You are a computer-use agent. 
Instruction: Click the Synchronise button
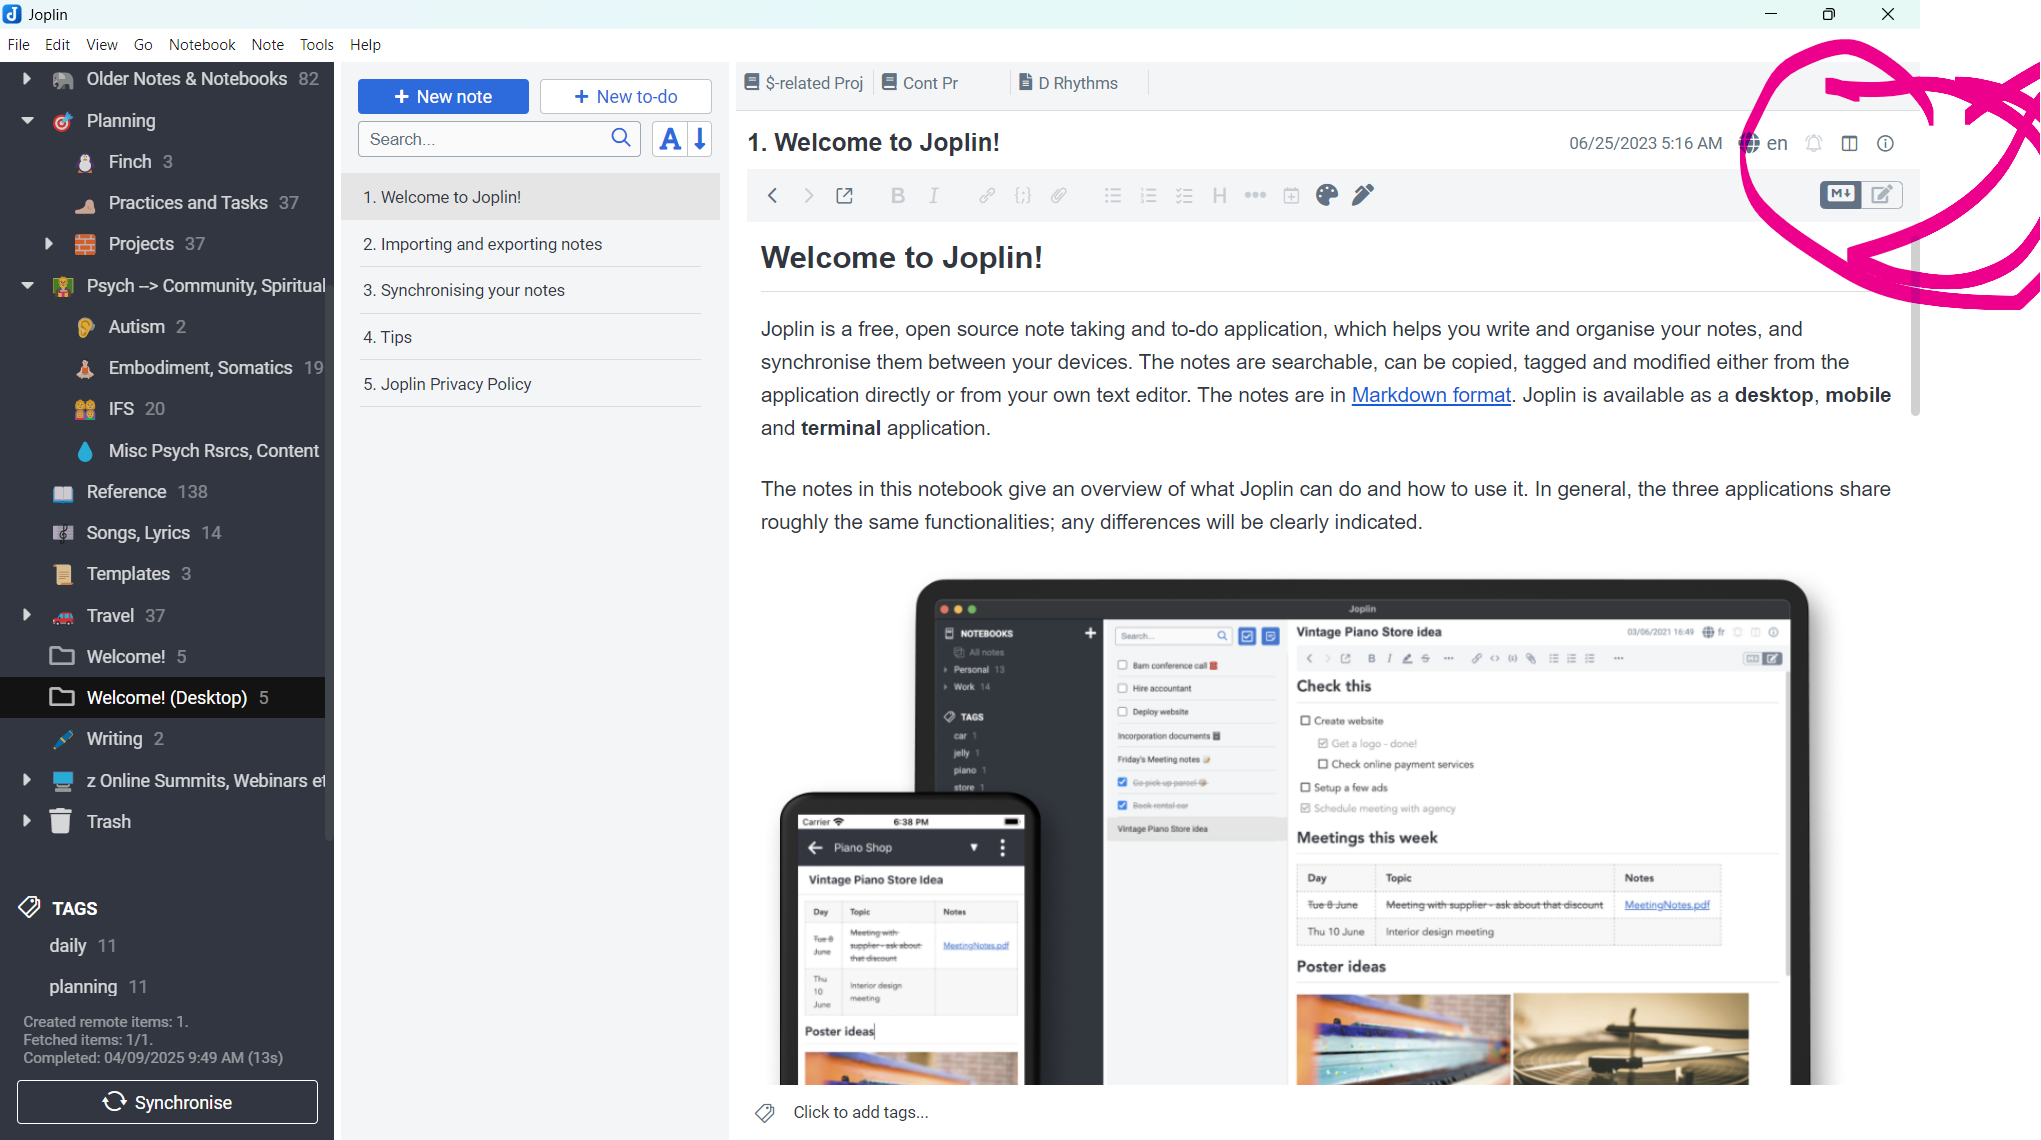tap(167, 1102)
